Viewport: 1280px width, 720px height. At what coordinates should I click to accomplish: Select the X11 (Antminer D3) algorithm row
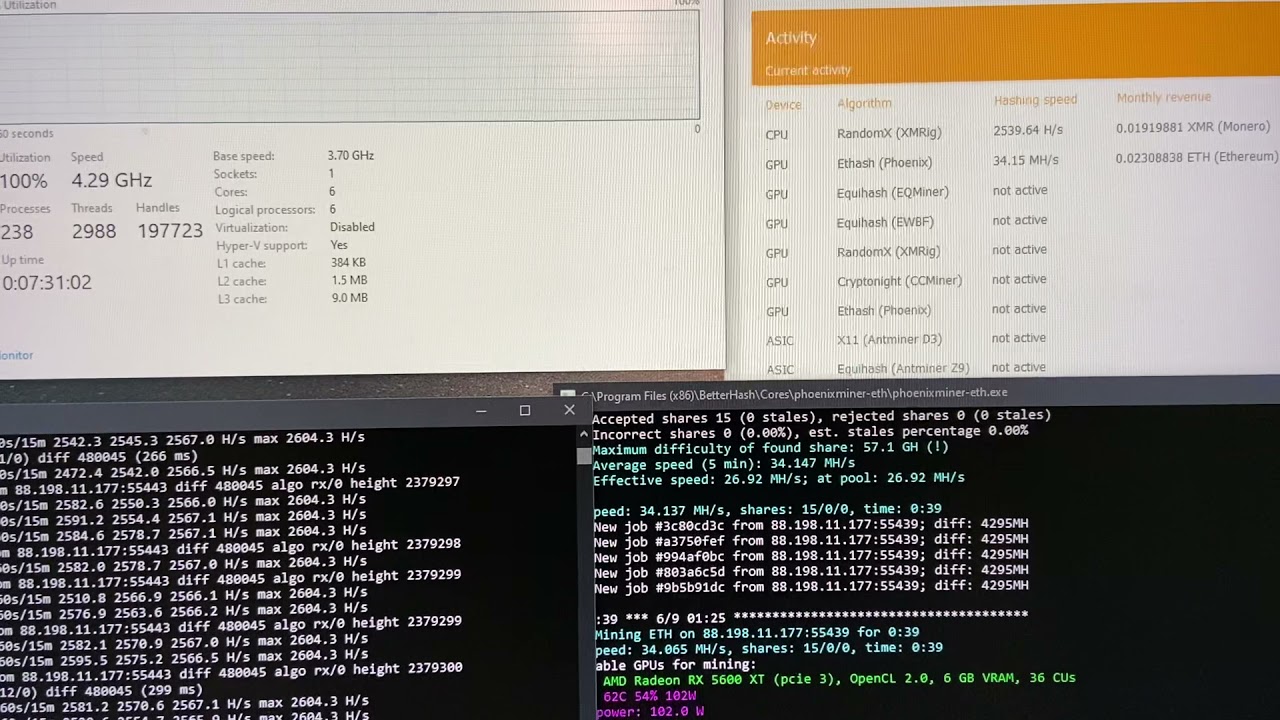pos(889,340)
